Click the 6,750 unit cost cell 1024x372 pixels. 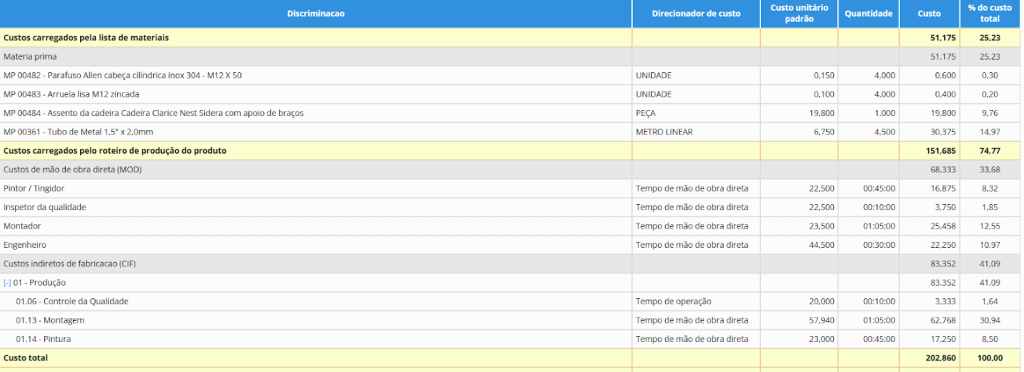(799, 132)
